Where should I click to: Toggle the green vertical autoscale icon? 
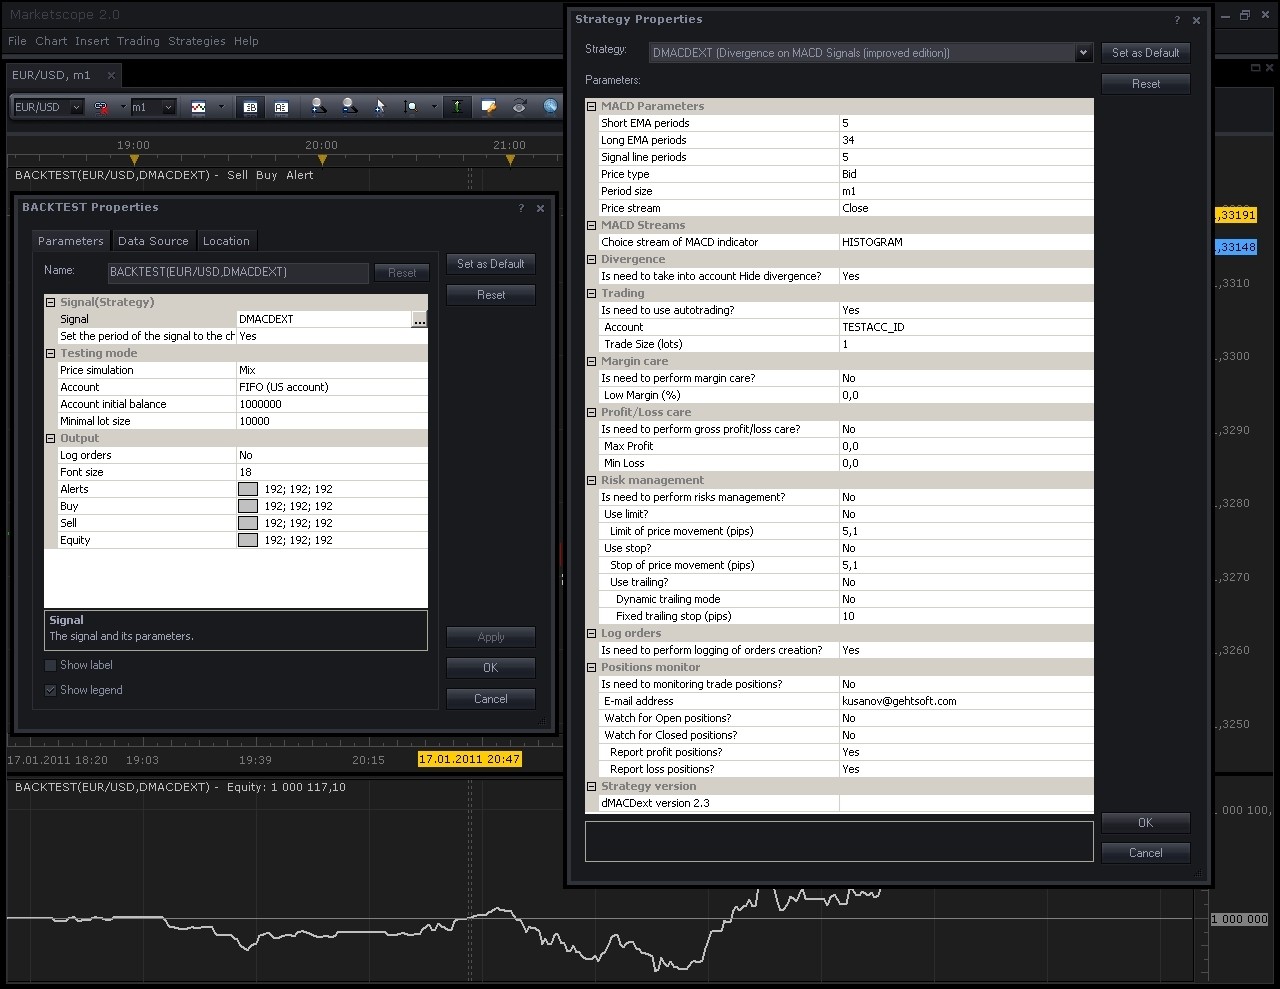pos(457,107)
